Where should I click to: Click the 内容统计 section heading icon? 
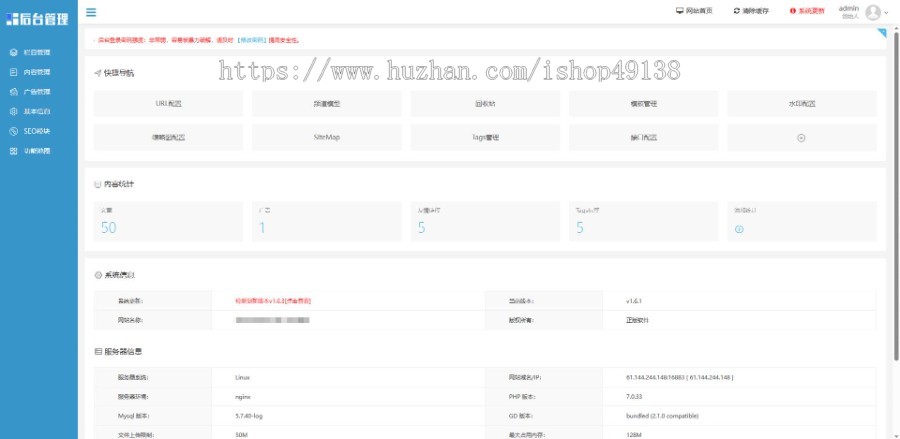point(98,184)
